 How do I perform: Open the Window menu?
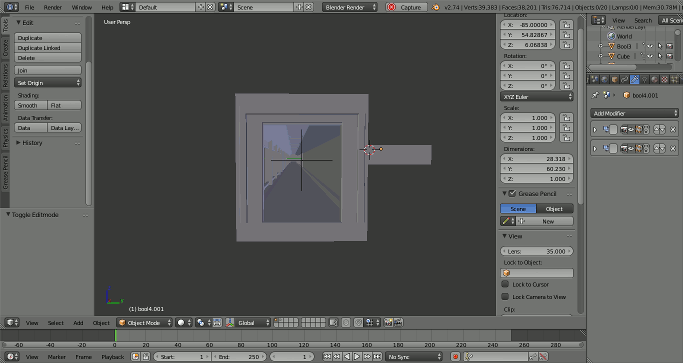[81, 7]
